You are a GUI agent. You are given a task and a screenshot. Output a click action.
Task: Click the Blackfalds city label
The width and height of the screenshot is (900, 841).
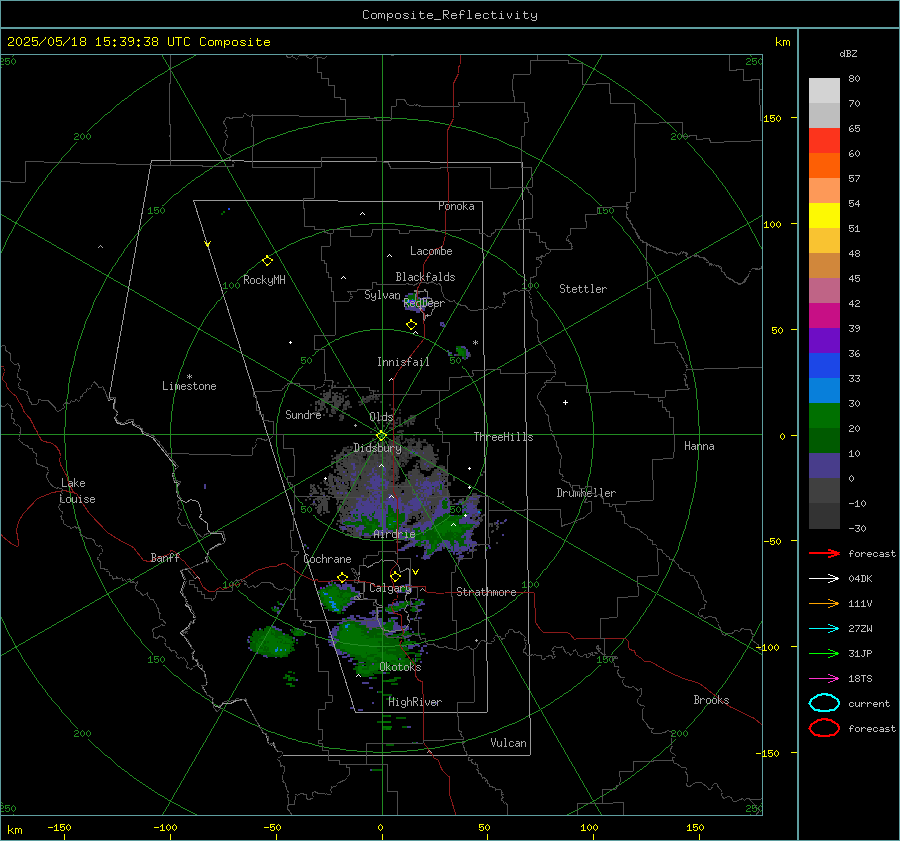coord(425,277)
